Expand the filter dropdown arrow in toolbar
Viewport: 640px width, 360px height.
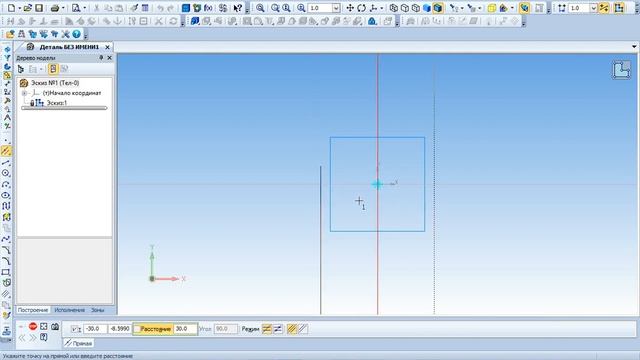pos(462,8)
